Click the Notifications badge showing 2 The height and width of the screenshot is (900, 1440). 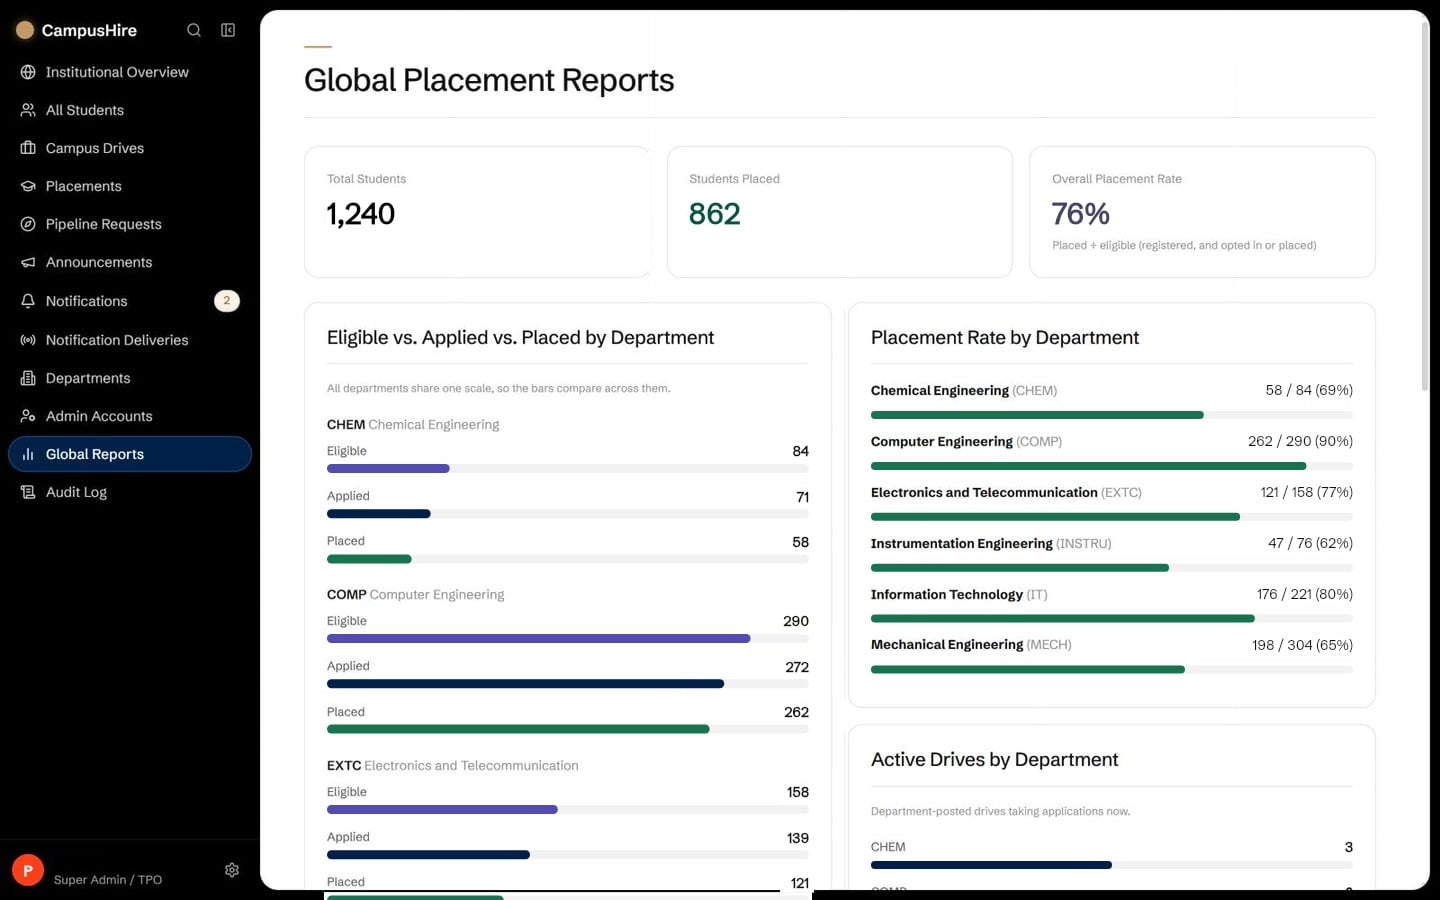(x=227, y=301)
